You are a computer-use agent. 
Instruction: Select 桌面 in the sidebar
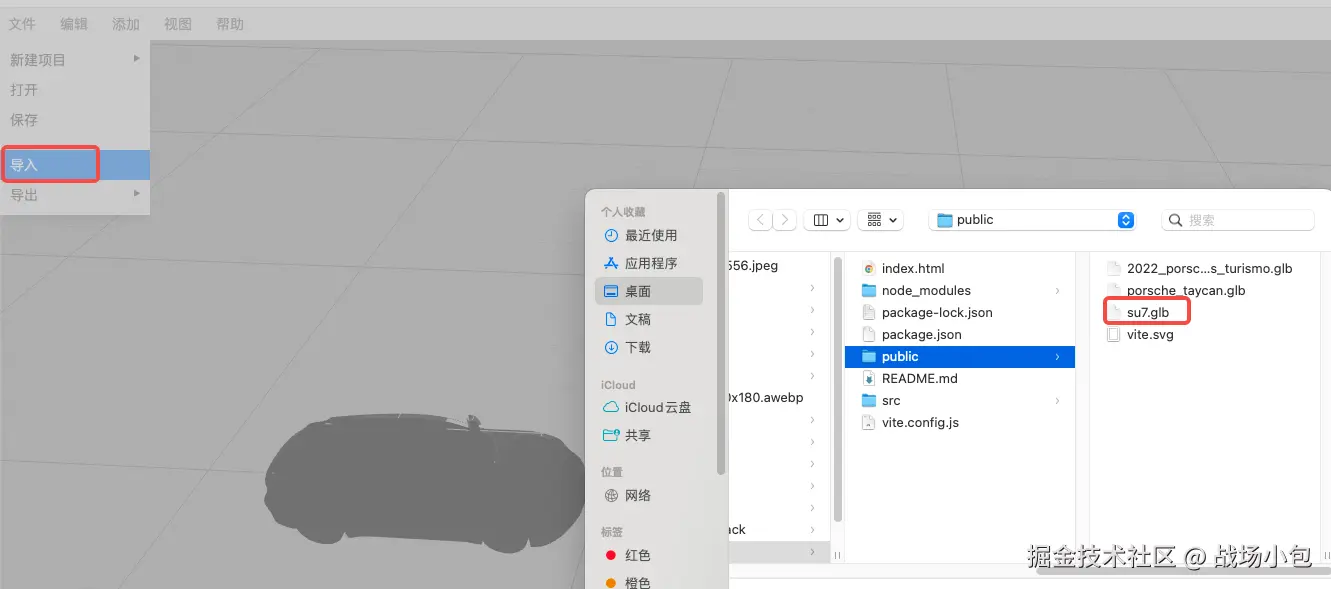point(649,291)
